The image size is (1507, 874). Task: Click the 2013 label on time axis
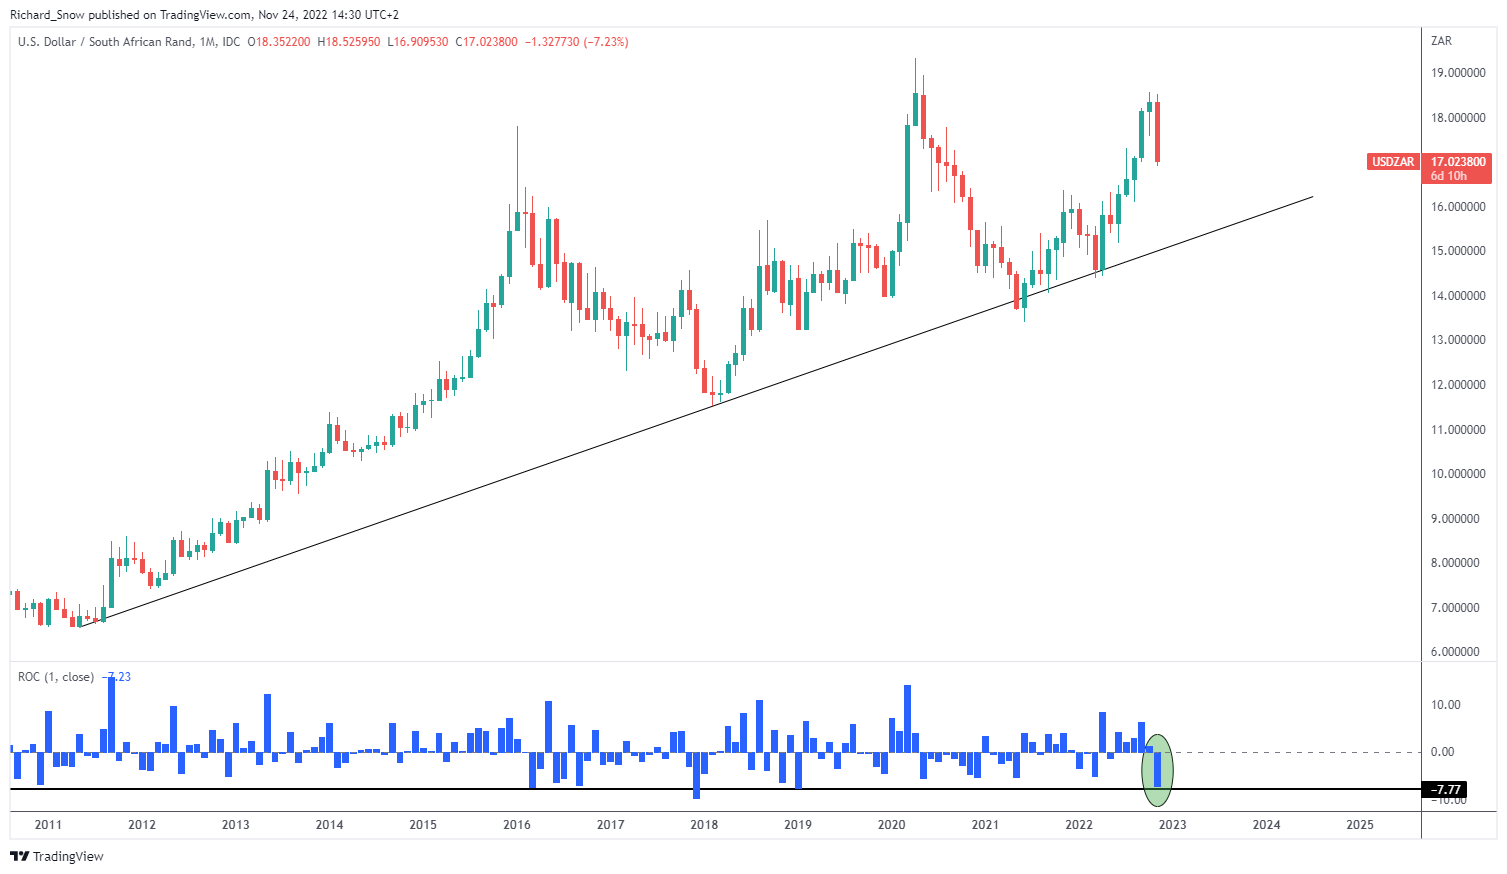pyautogui.click(x=236, y=825)
